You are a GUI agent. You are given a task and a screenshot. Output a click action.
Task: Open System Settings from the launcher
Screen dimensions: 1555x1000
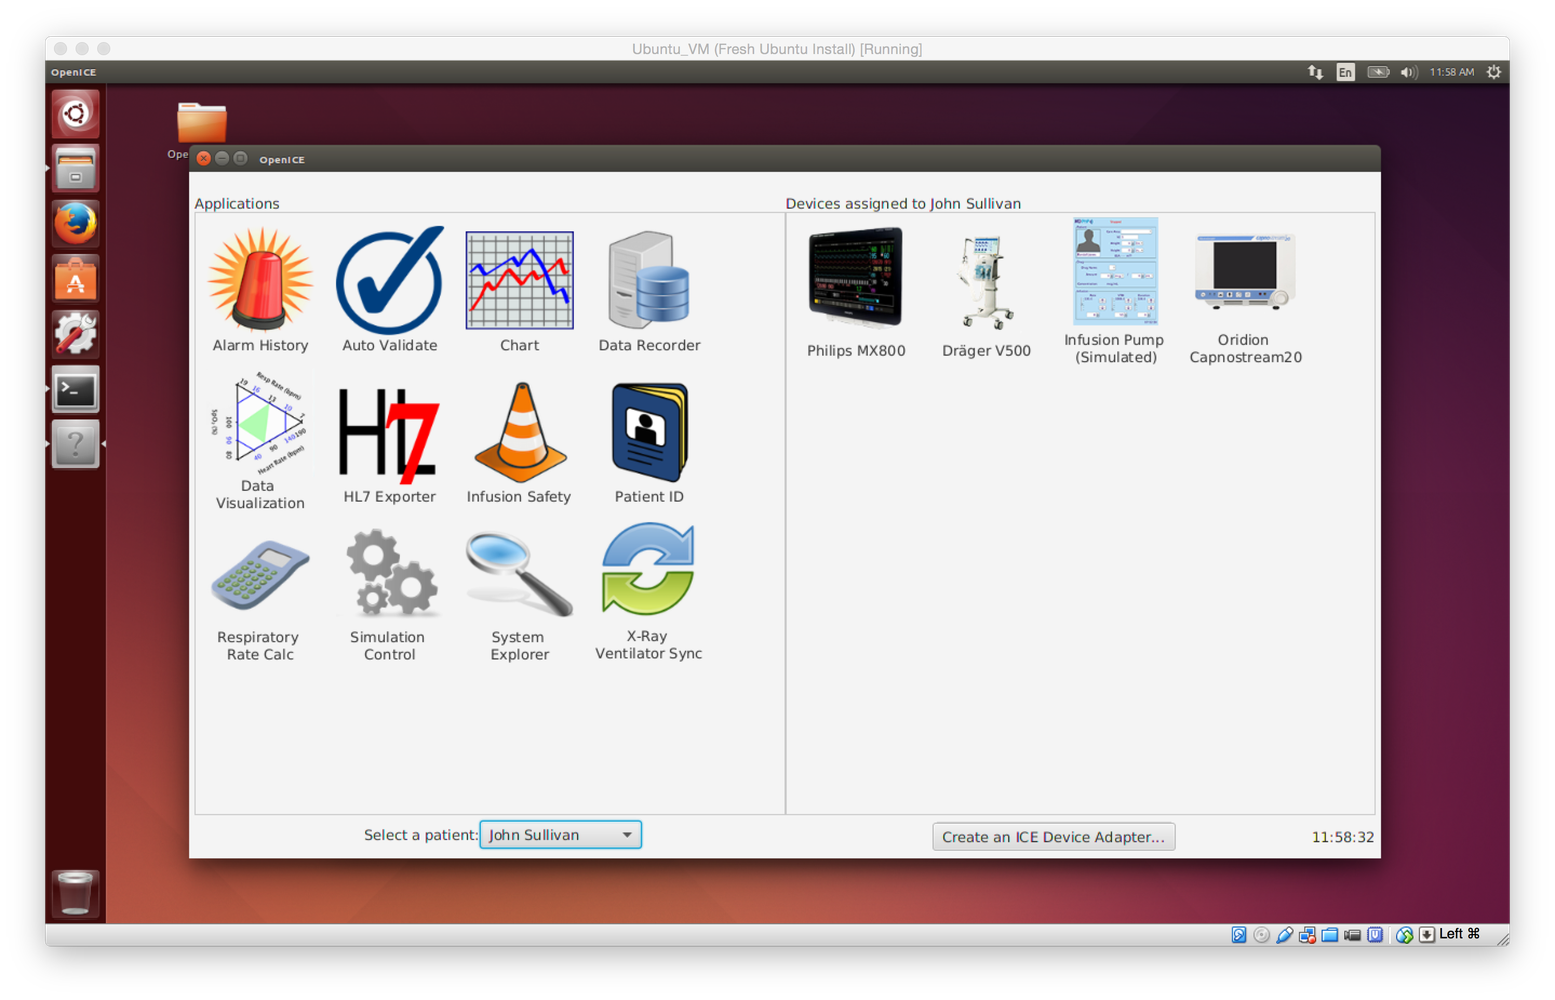[76, 333]
